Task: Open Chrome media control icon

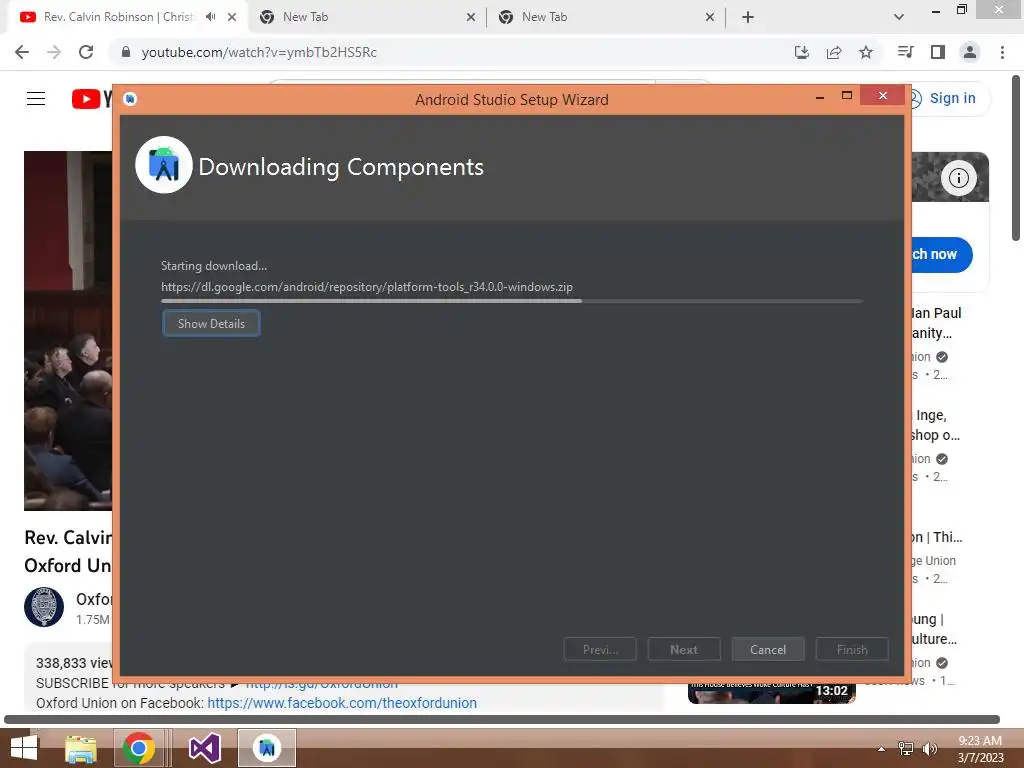Action: tap(905, 52)
